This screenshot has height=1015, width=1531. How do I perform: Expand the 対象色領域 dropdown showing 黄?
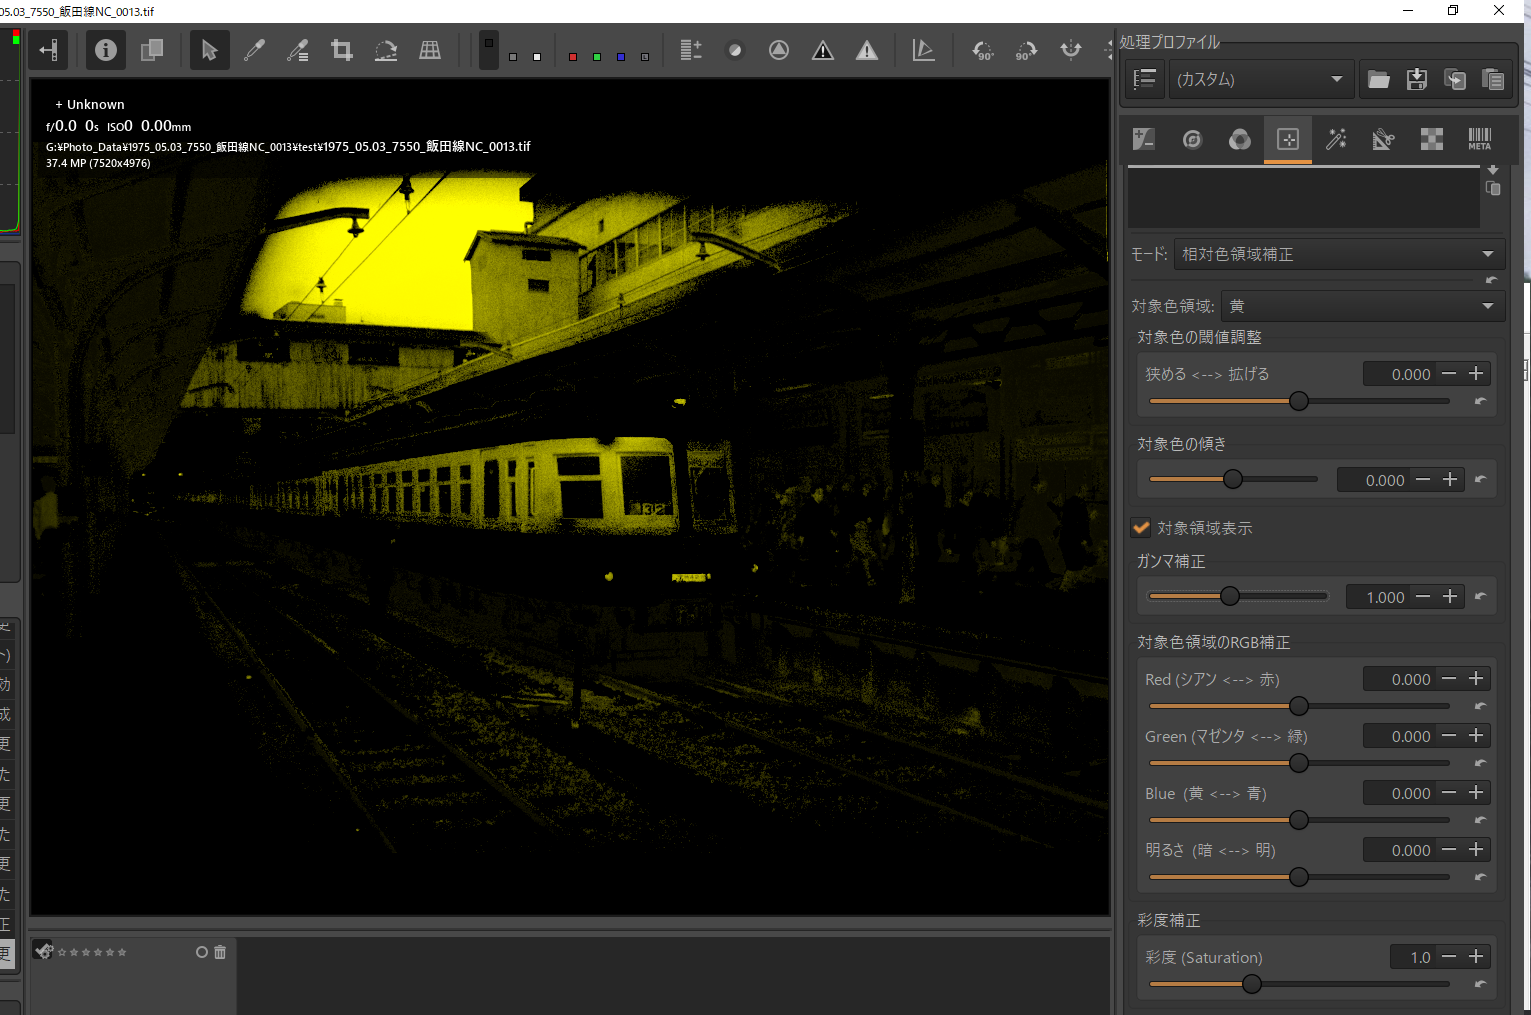coord(1362,306)
